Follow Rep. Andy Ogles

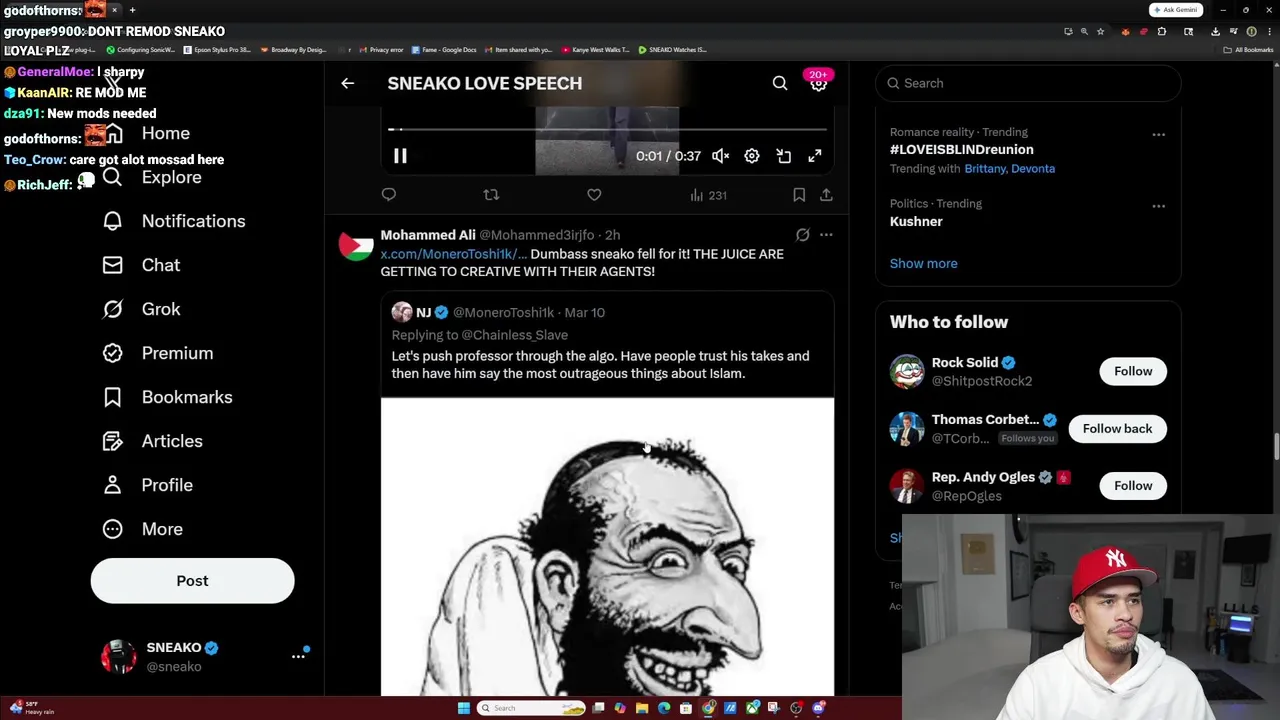(1133, 485)
